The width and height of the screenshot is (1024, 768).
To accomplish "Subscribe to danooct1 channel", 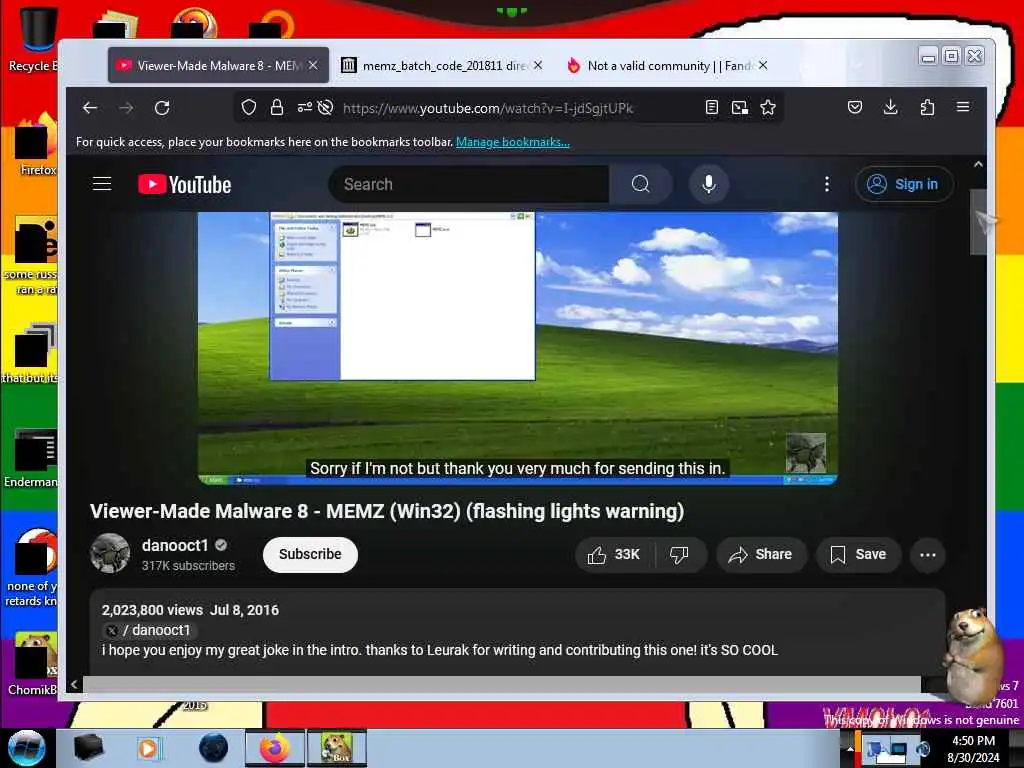I will 310,554.
